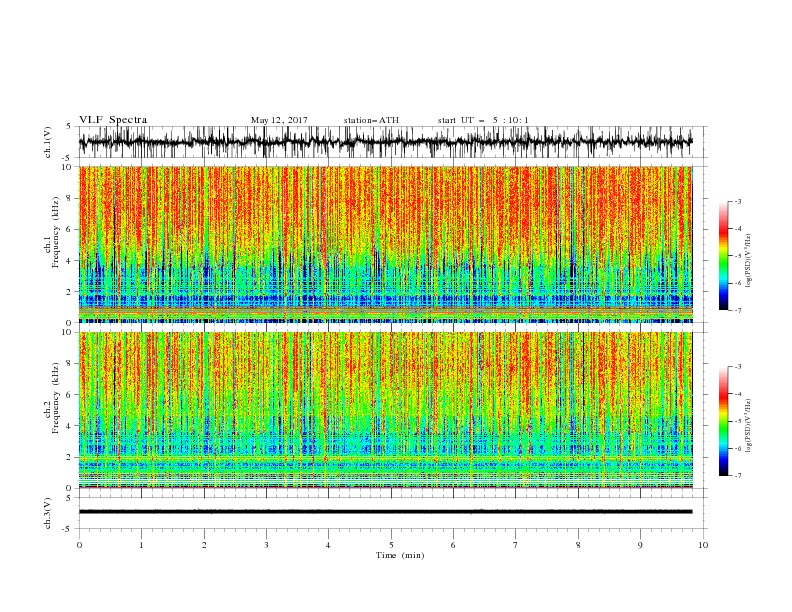Click the "ch.2 Frequency (kHz)" axis label
The image size is (792, 612).
[x=52, y=398]
